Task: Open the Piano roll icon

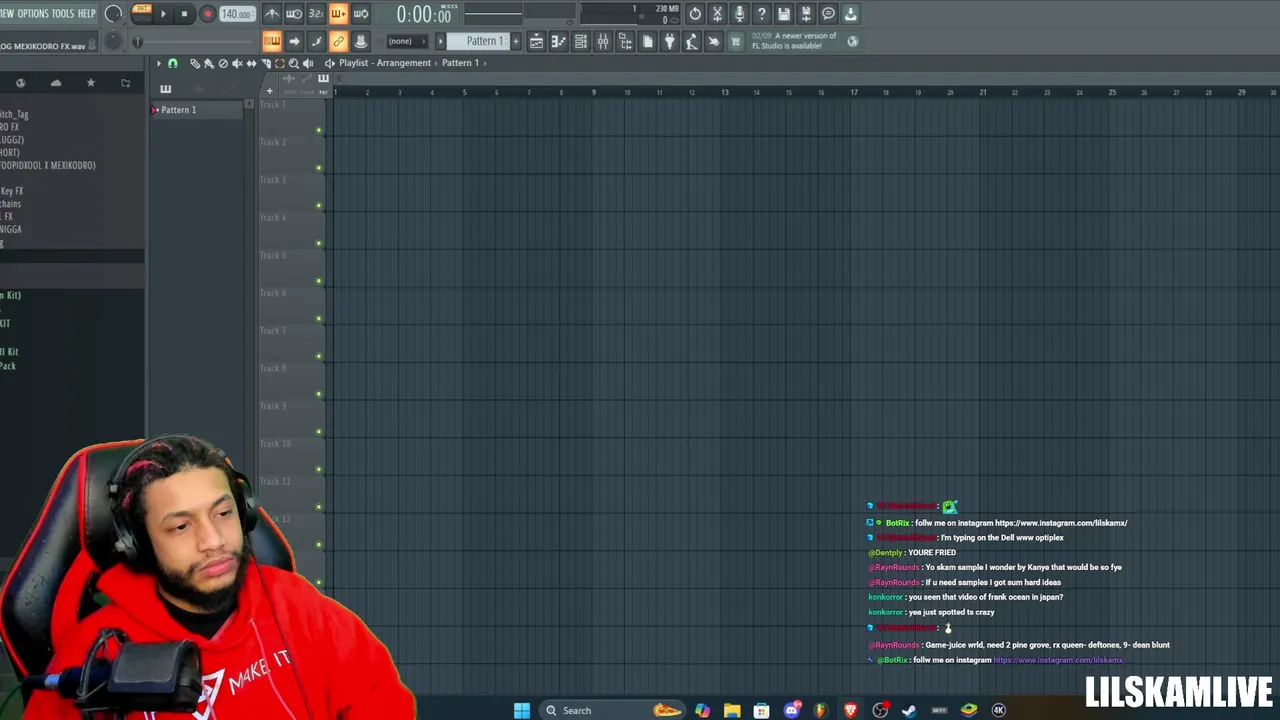Action: [x=558, y=41]
